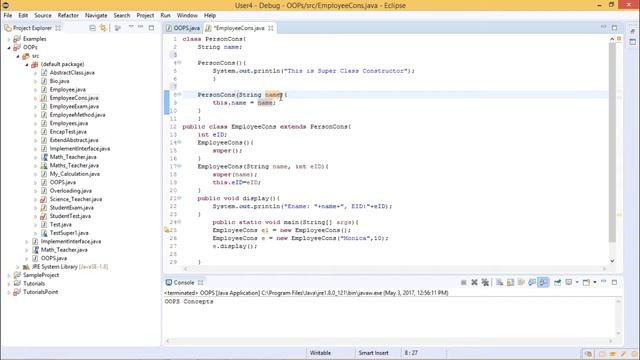Toggle Word Wrap in Console toolbar
This screenshot has height=360, width=640.
pyautogui.click(x=521, y=282)
